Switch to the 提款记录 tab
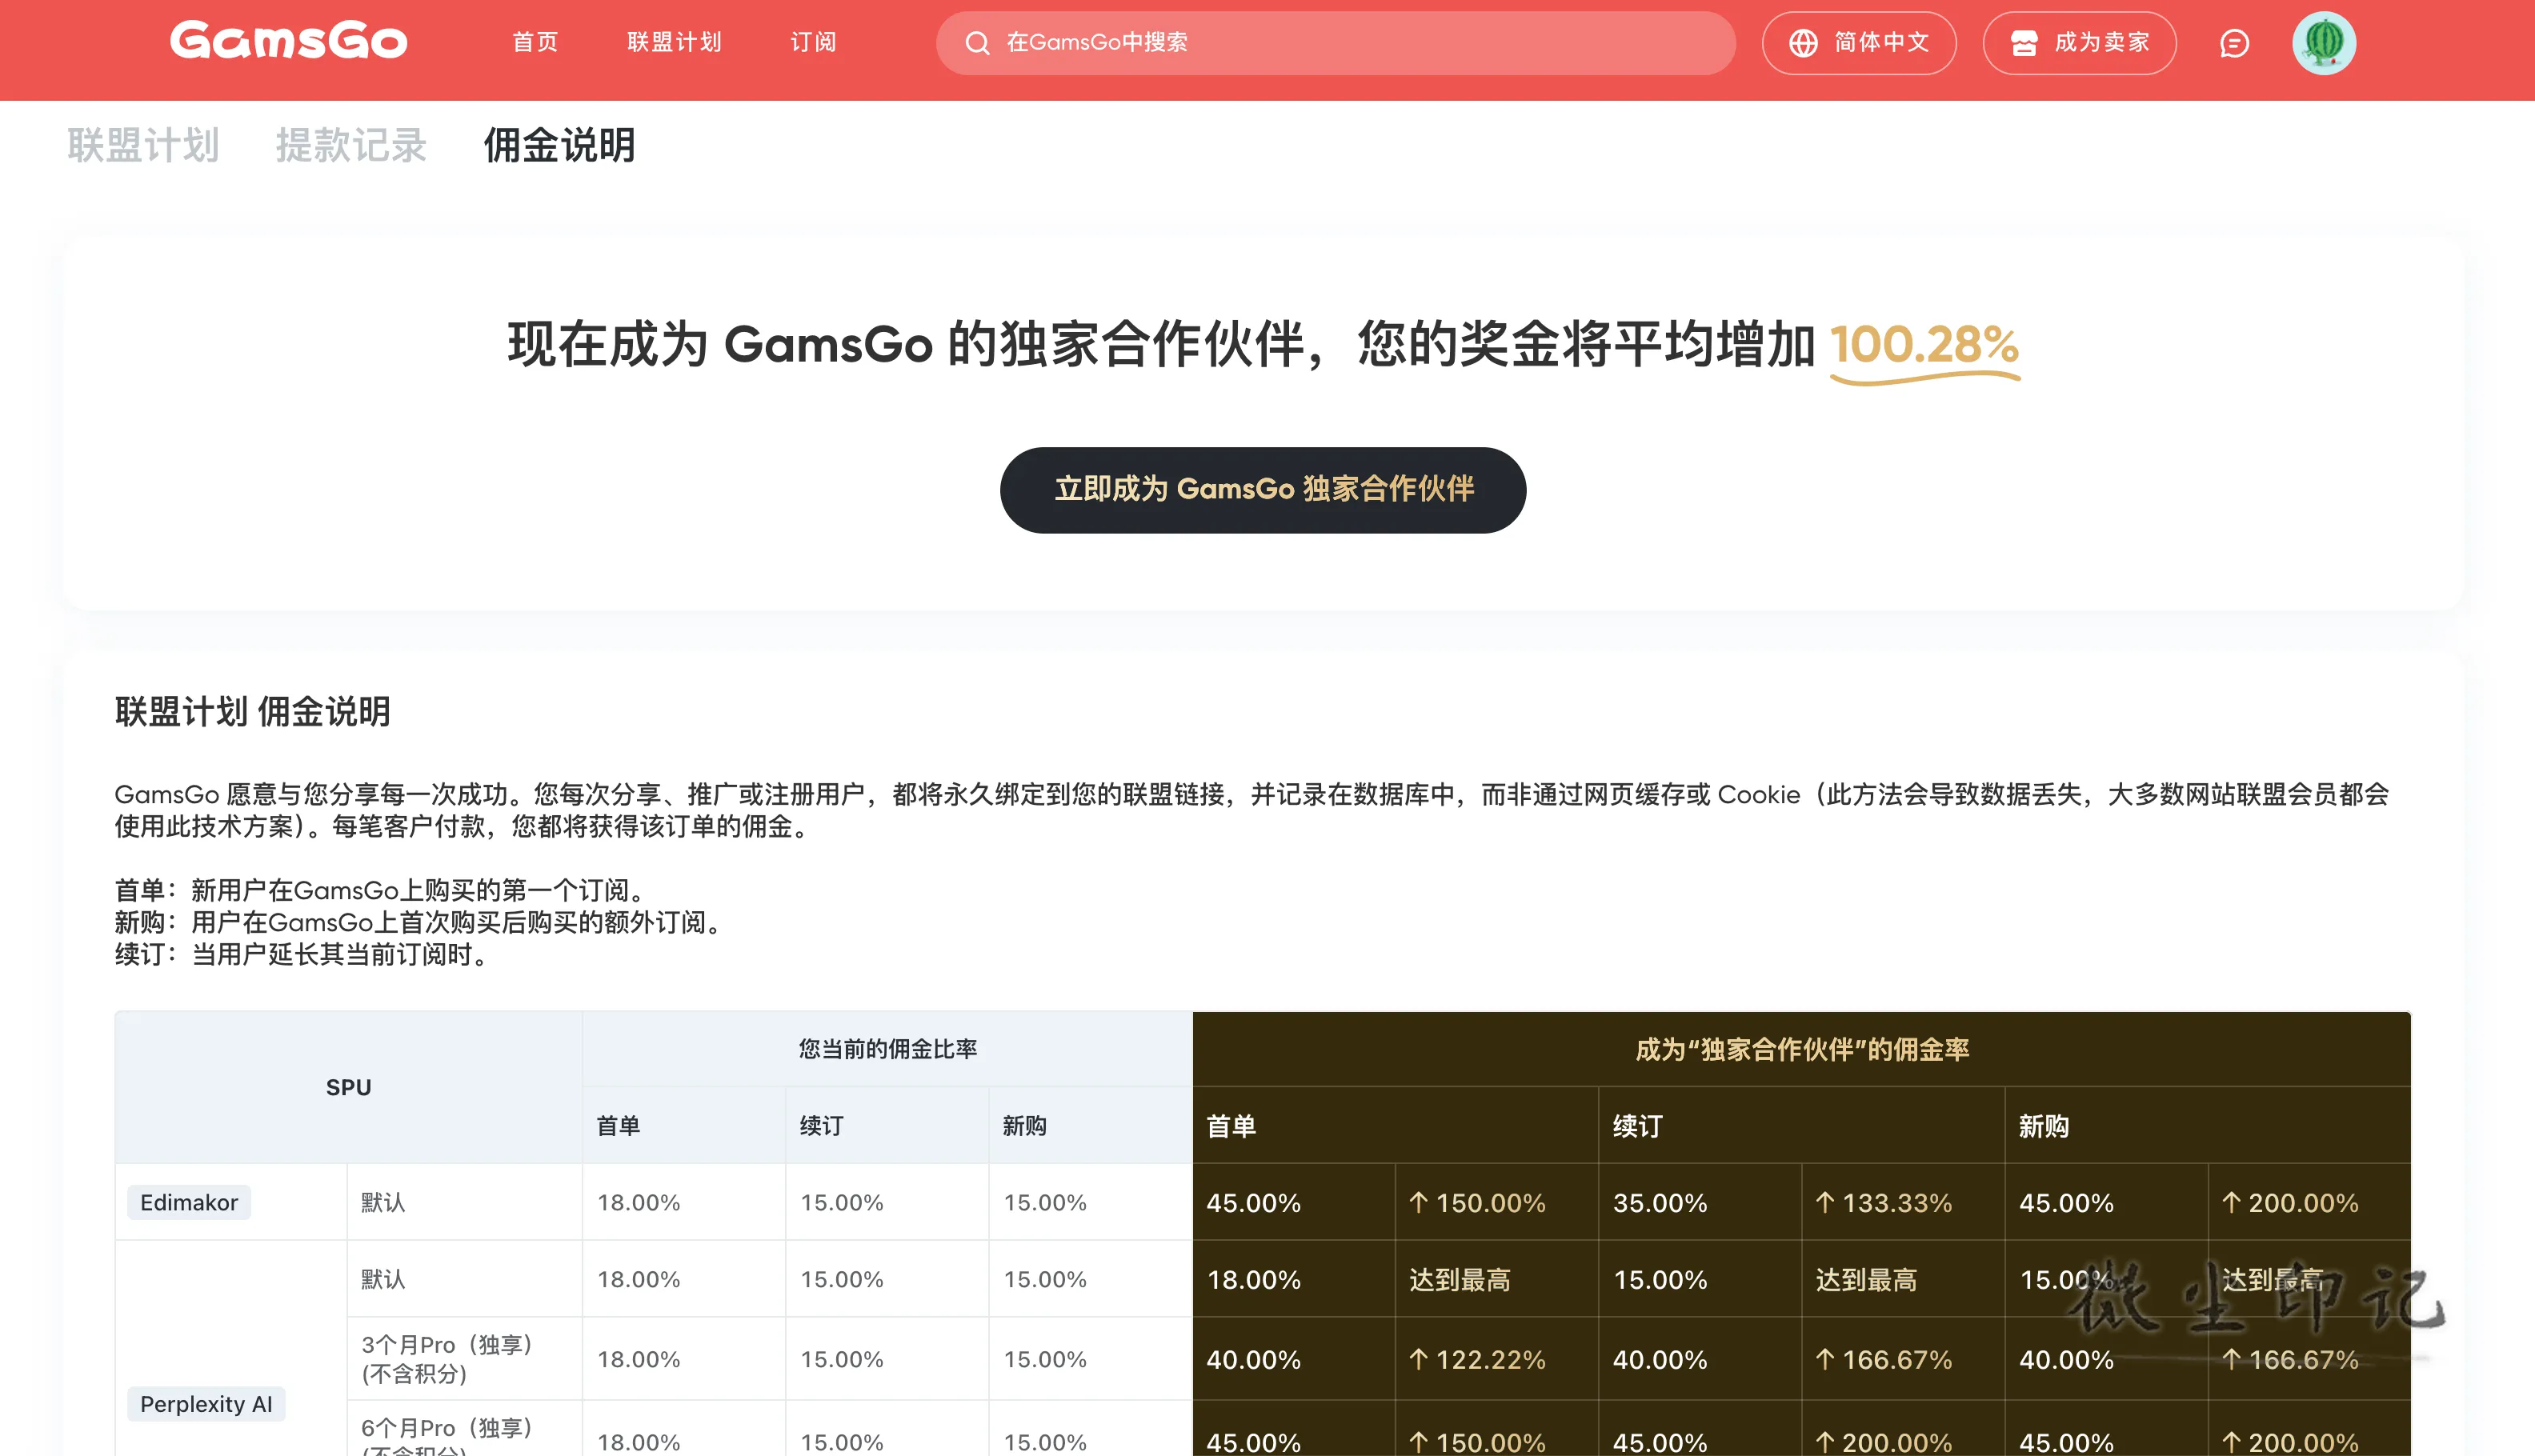Image resolution: width=2535 pixels, height=1456 pixels. point(351,145)
